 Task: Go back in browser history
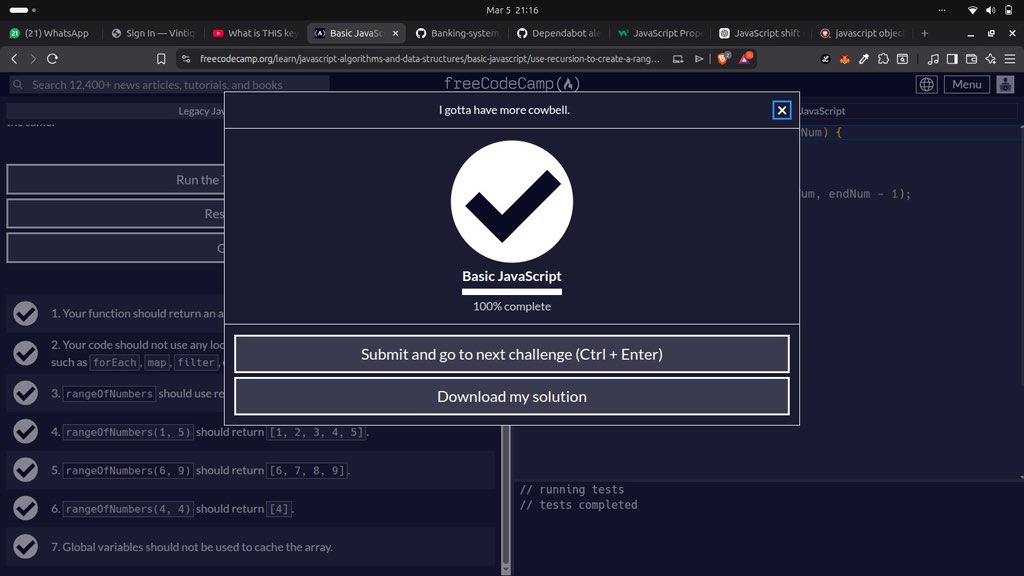(14, 59)
